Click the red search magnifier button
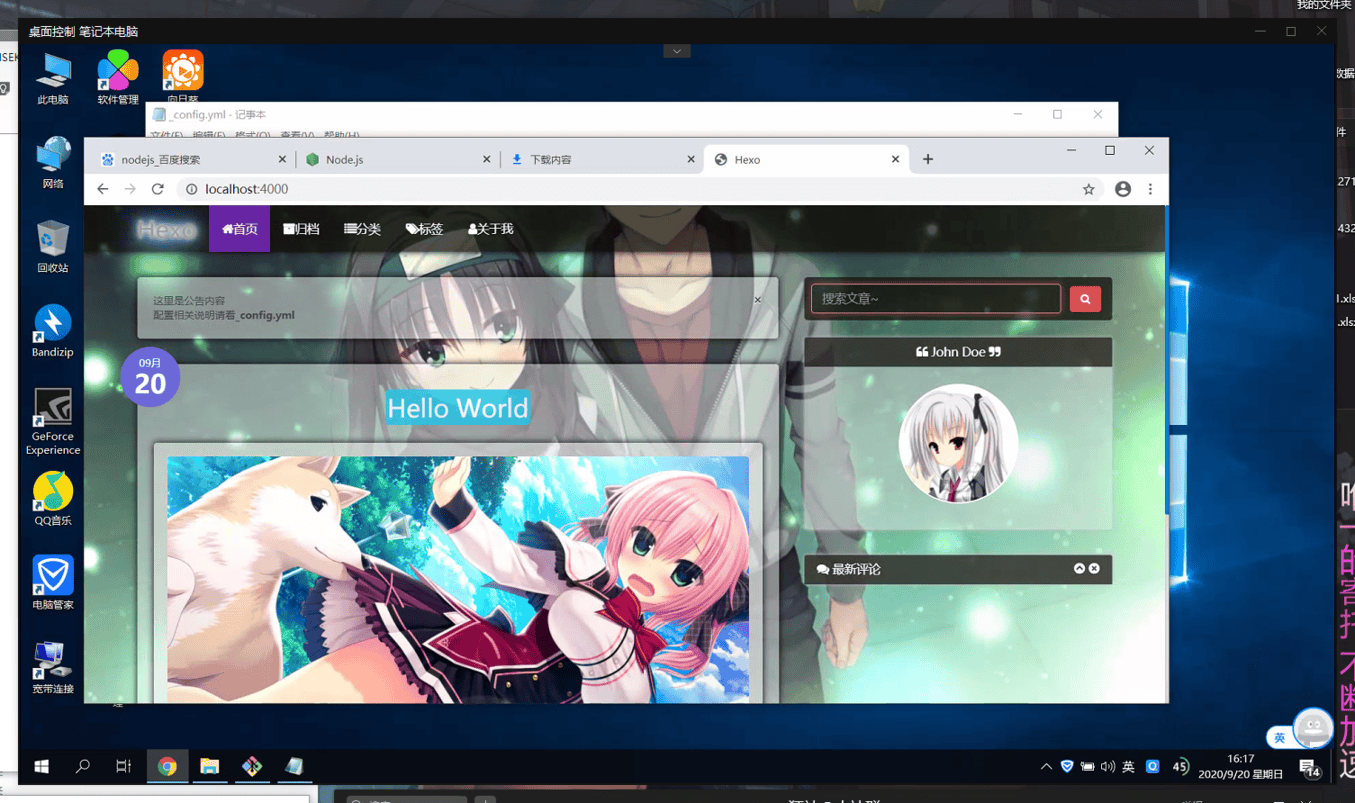 (x=1085, y=299)
